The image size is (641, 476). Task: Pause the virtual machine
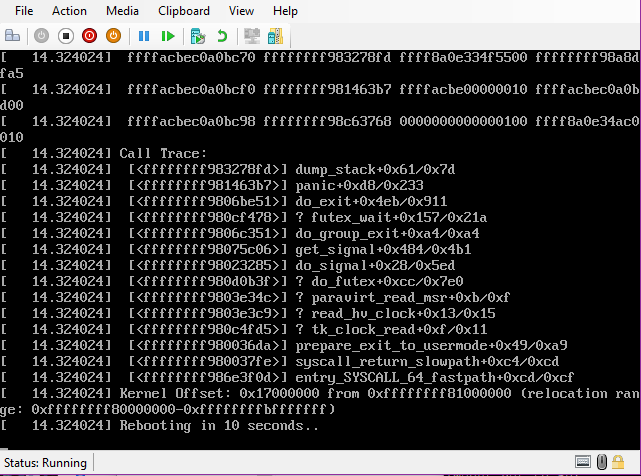[x=144, y=36]
